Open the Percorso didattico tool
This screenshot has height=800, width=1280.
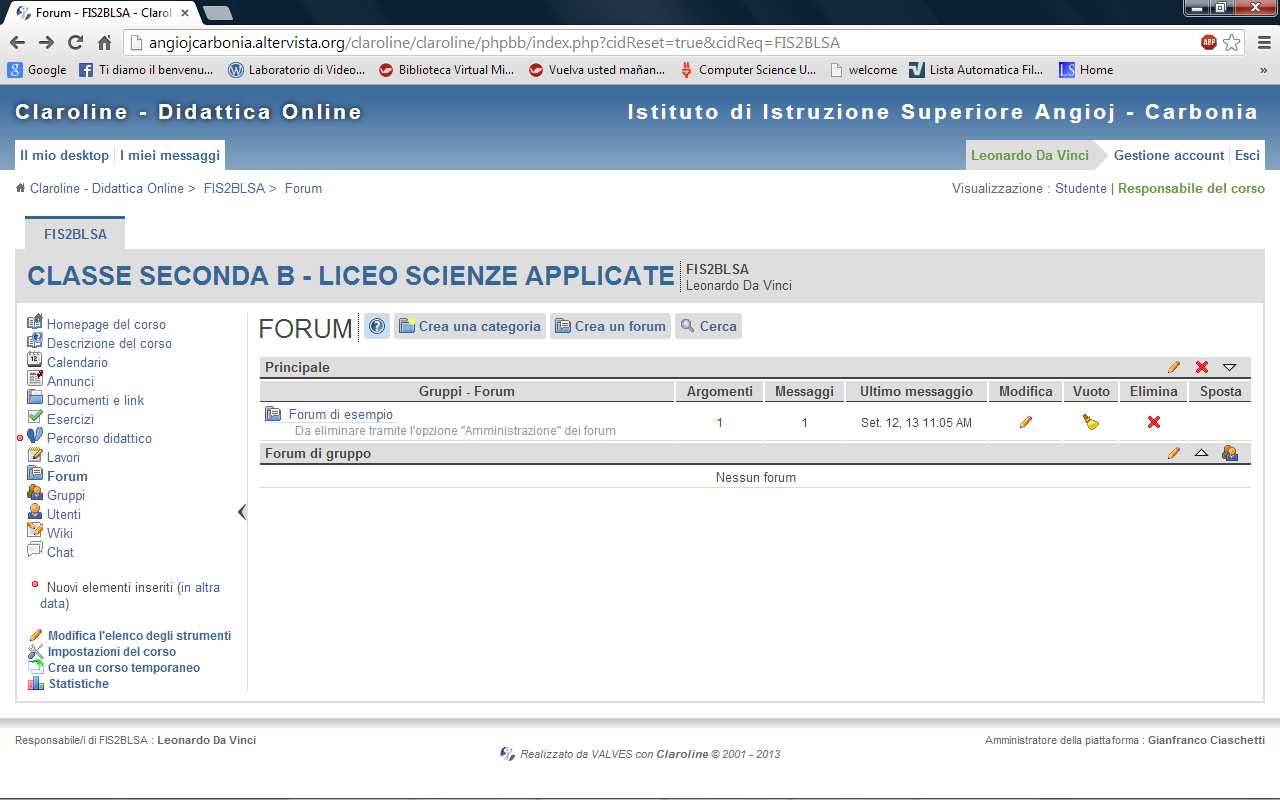point(99,438)
